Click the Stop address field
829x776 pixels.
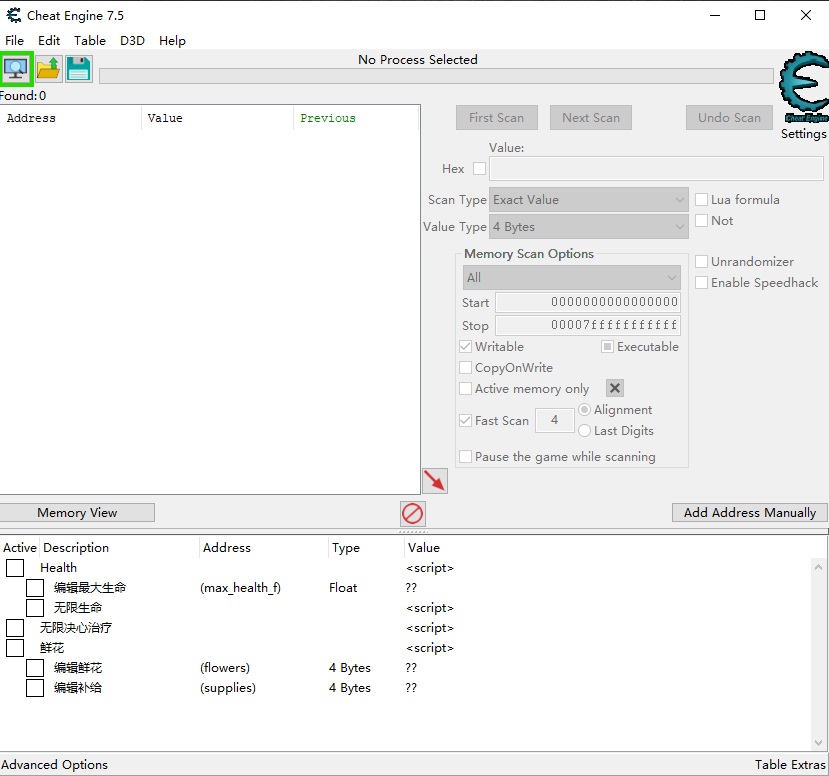tap(588, 325)
